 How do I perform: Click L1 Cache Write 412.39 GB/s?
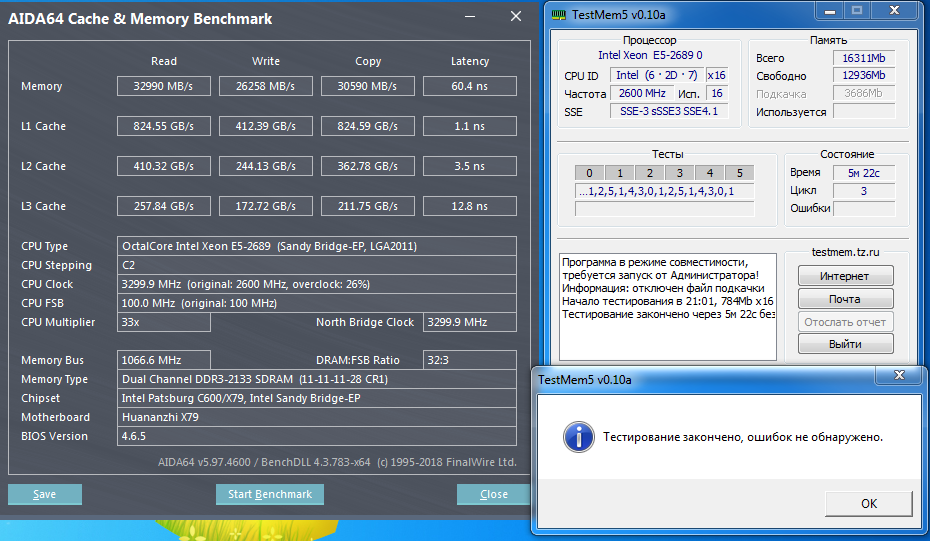[266, 126]
